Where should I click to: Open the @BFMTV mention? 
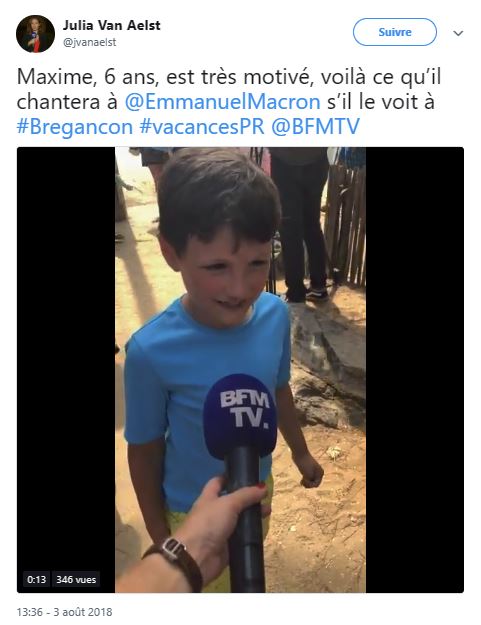click(315, 127)
